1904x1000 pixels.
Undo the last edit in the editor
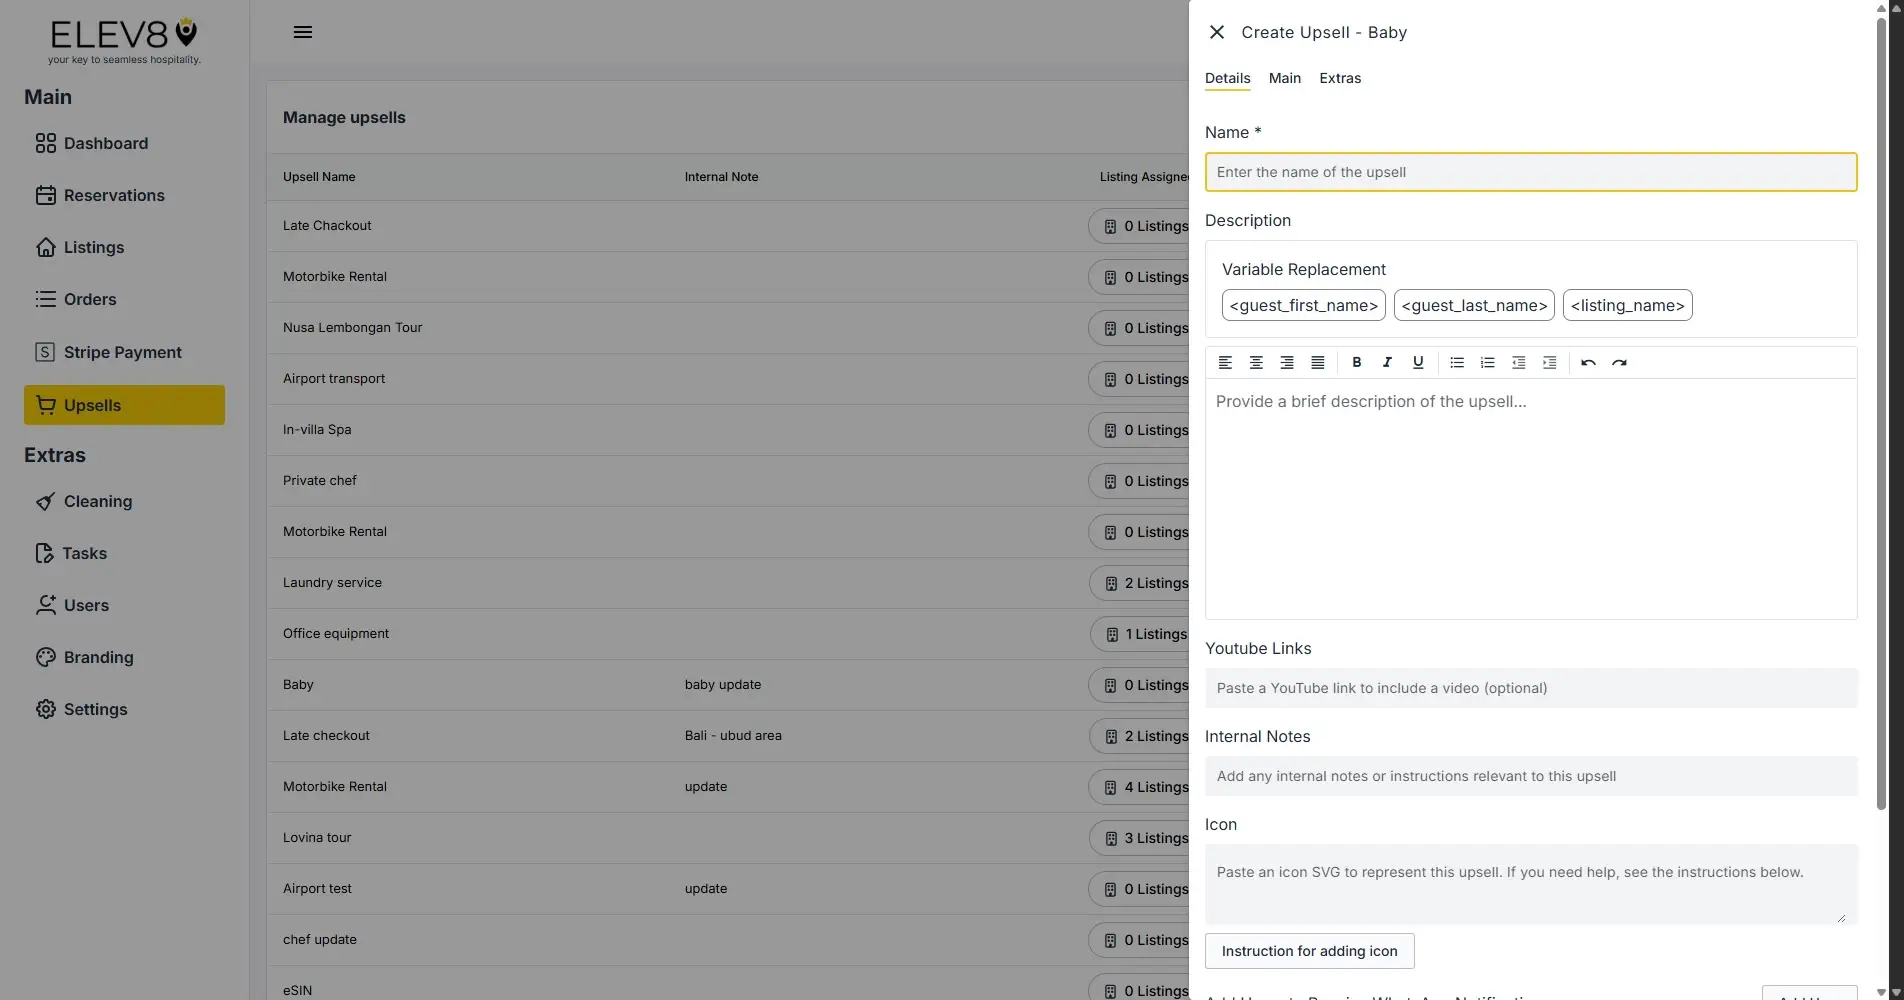pyautogui.click(x=1588, y=362)
